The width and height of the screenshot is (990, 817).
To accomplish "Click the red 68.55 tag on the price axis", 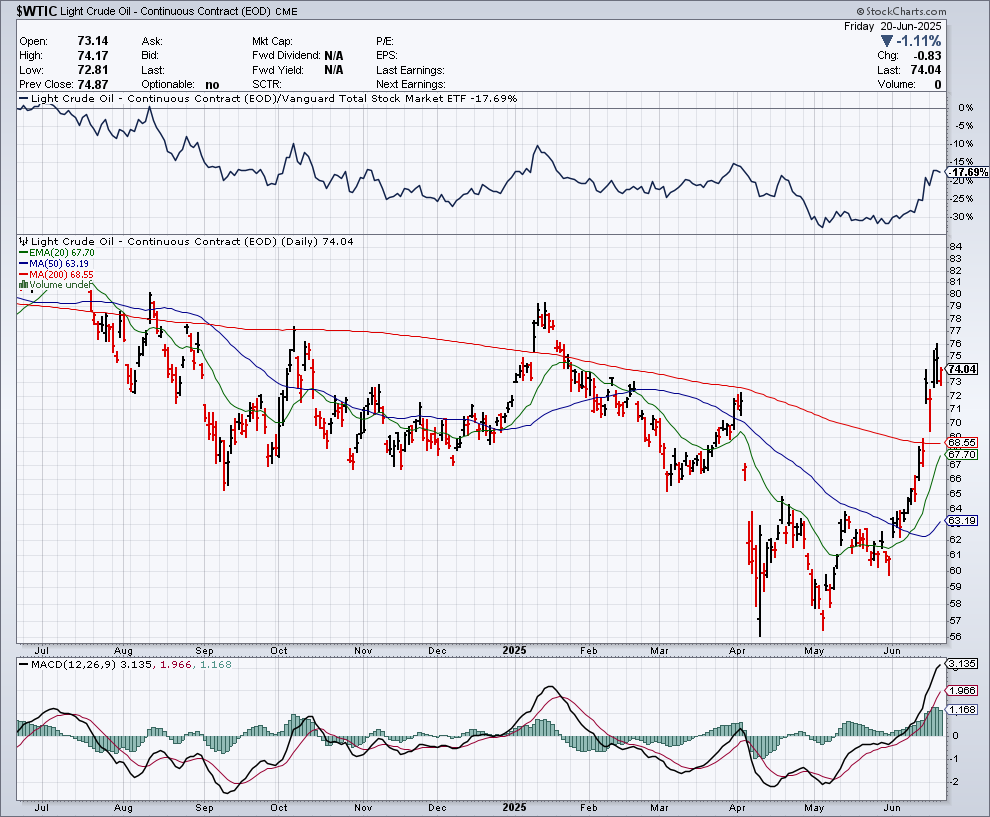I will (x=963, y=443).
